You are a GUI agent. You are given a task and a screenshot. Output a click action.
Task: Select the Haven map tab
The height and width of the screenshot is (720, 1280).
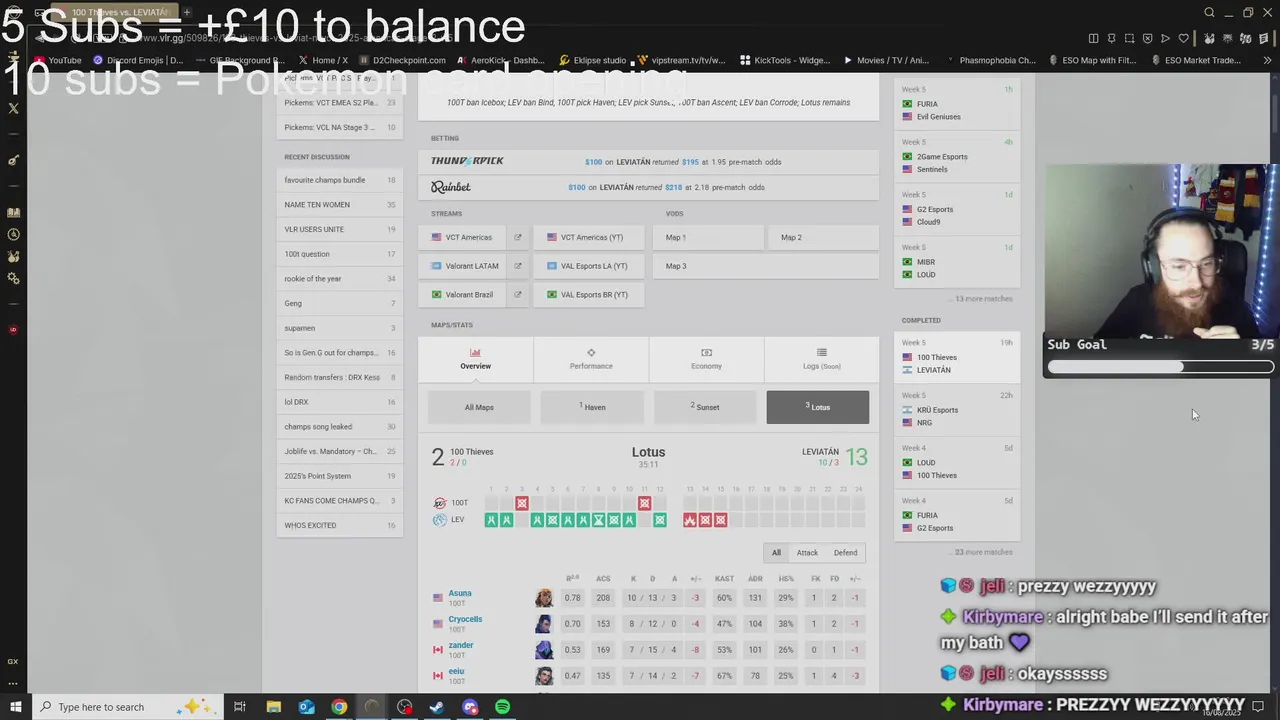tap(592, 407)
